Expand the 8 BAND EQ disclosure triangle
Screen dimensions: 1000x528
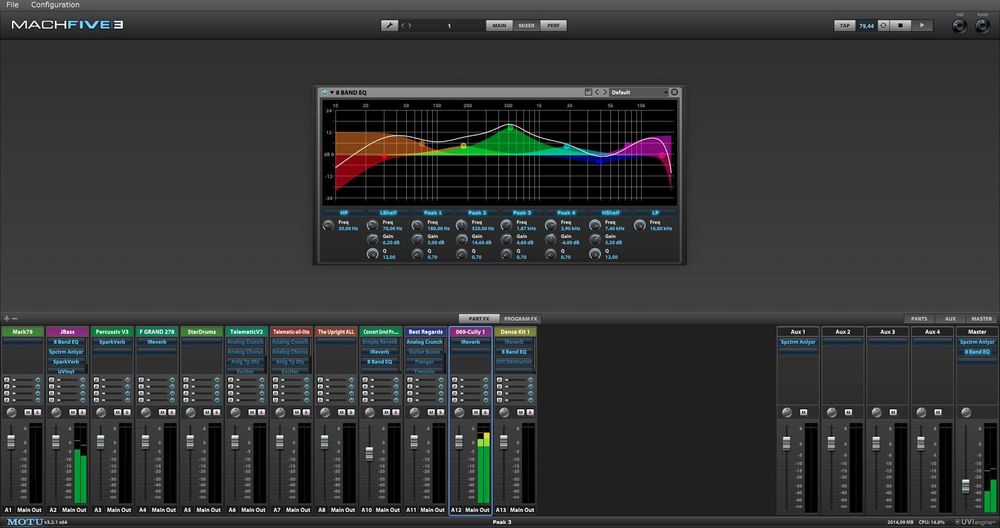(332, 92)
